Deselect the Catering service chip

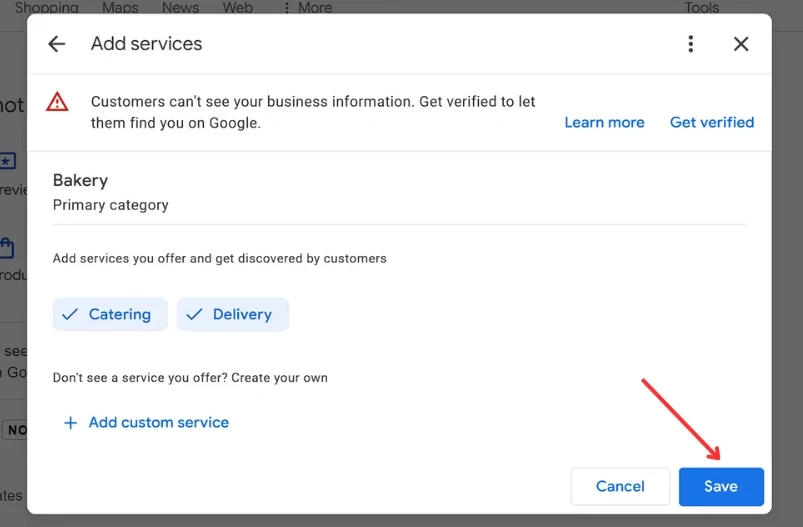click(106, 314)
